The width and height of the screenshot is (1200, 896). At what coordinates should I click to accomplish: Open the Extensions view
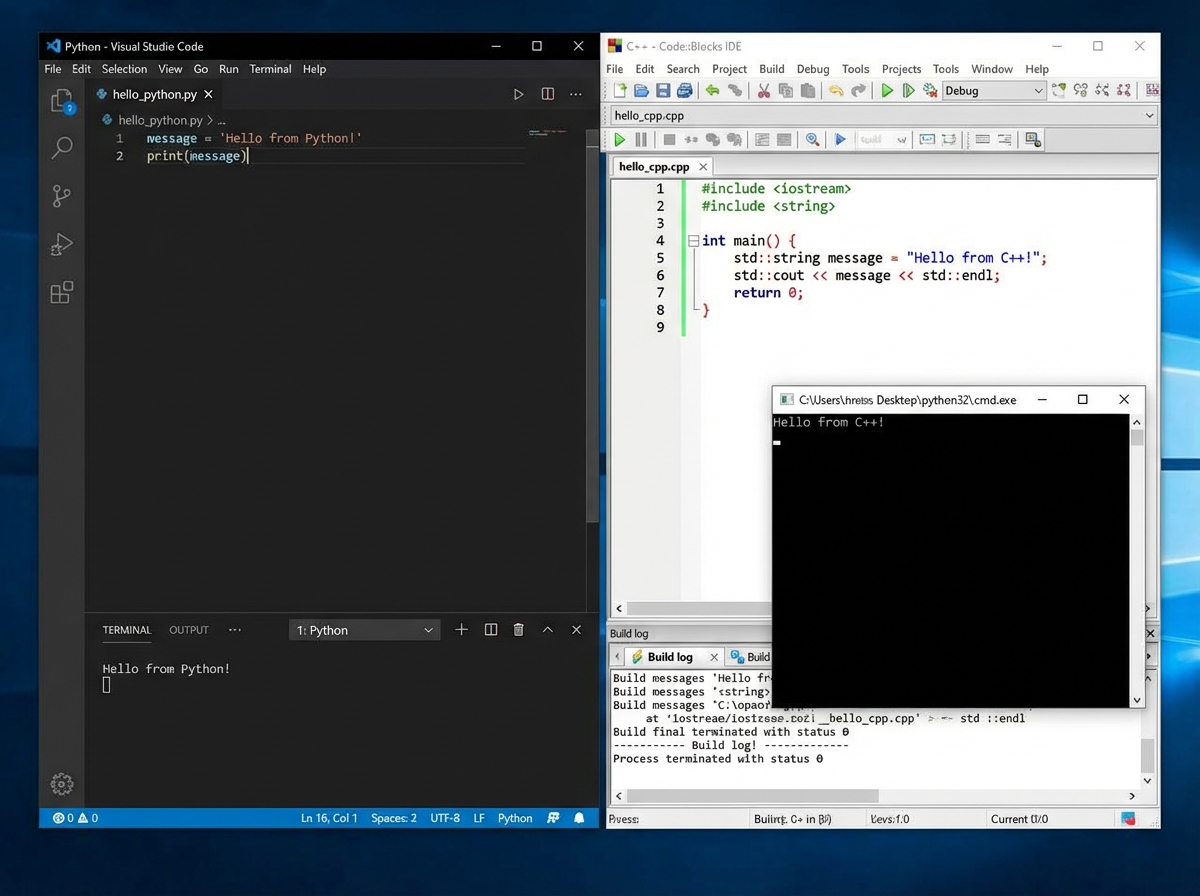pyautogui.click(x=61, y=292)
